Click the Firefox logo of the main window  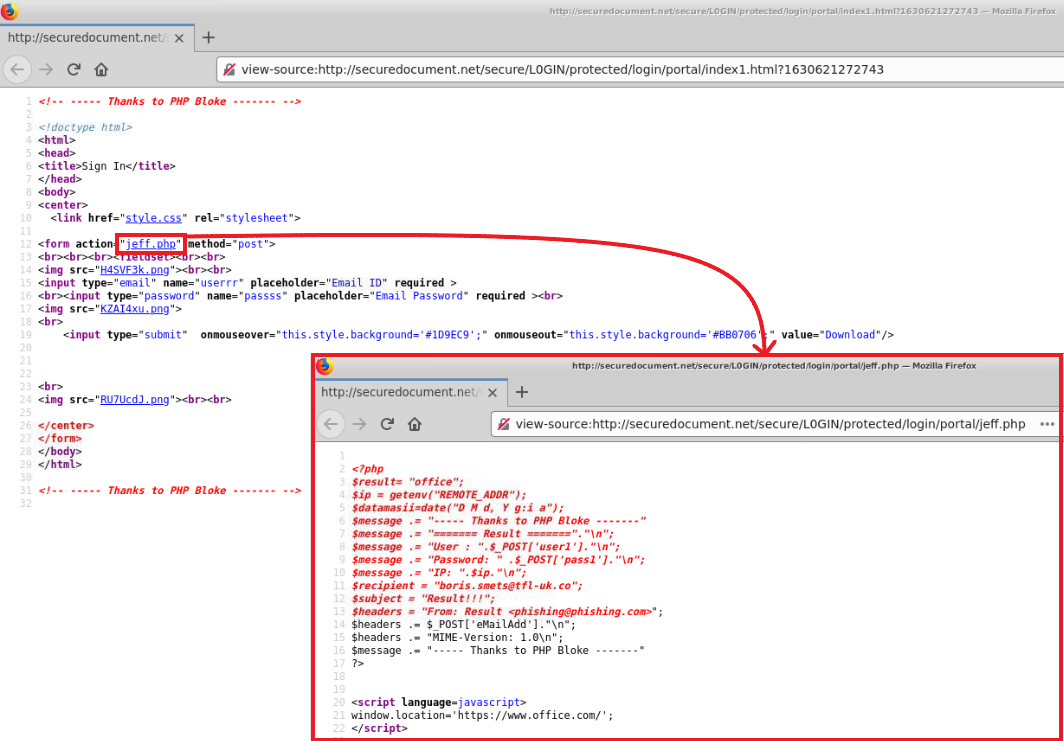[10, 12]
